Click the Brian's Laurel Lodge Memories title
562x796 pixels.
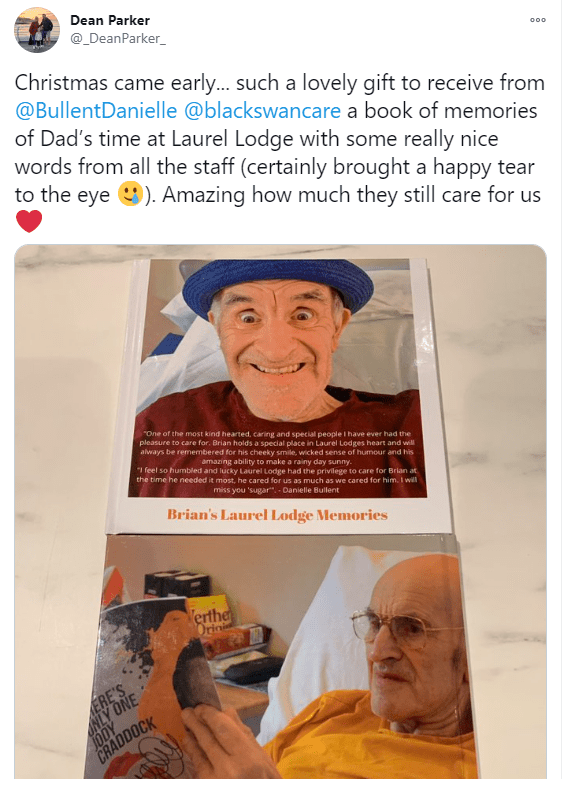coord(277,515)
